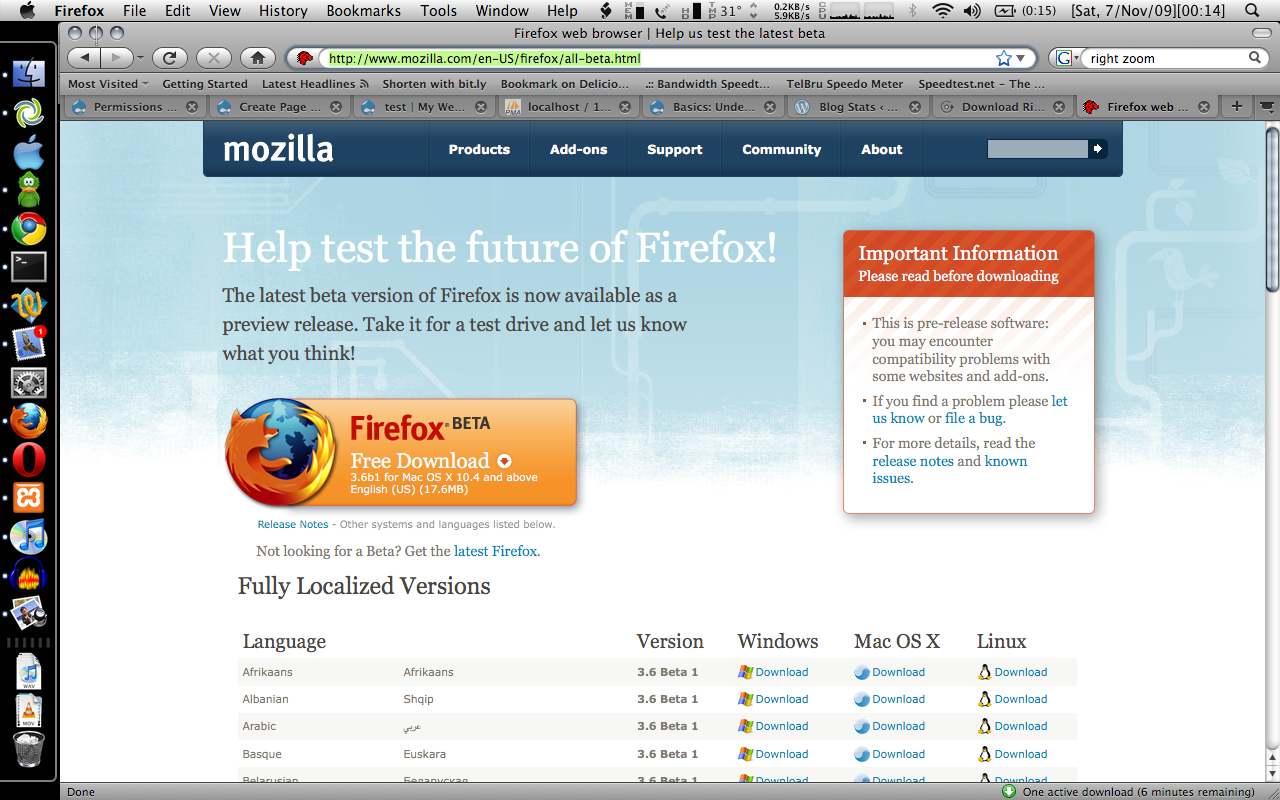The width and height of the screenshot is (1280, 800).
Task: Click the Reload page button
Action: [169, 58]
